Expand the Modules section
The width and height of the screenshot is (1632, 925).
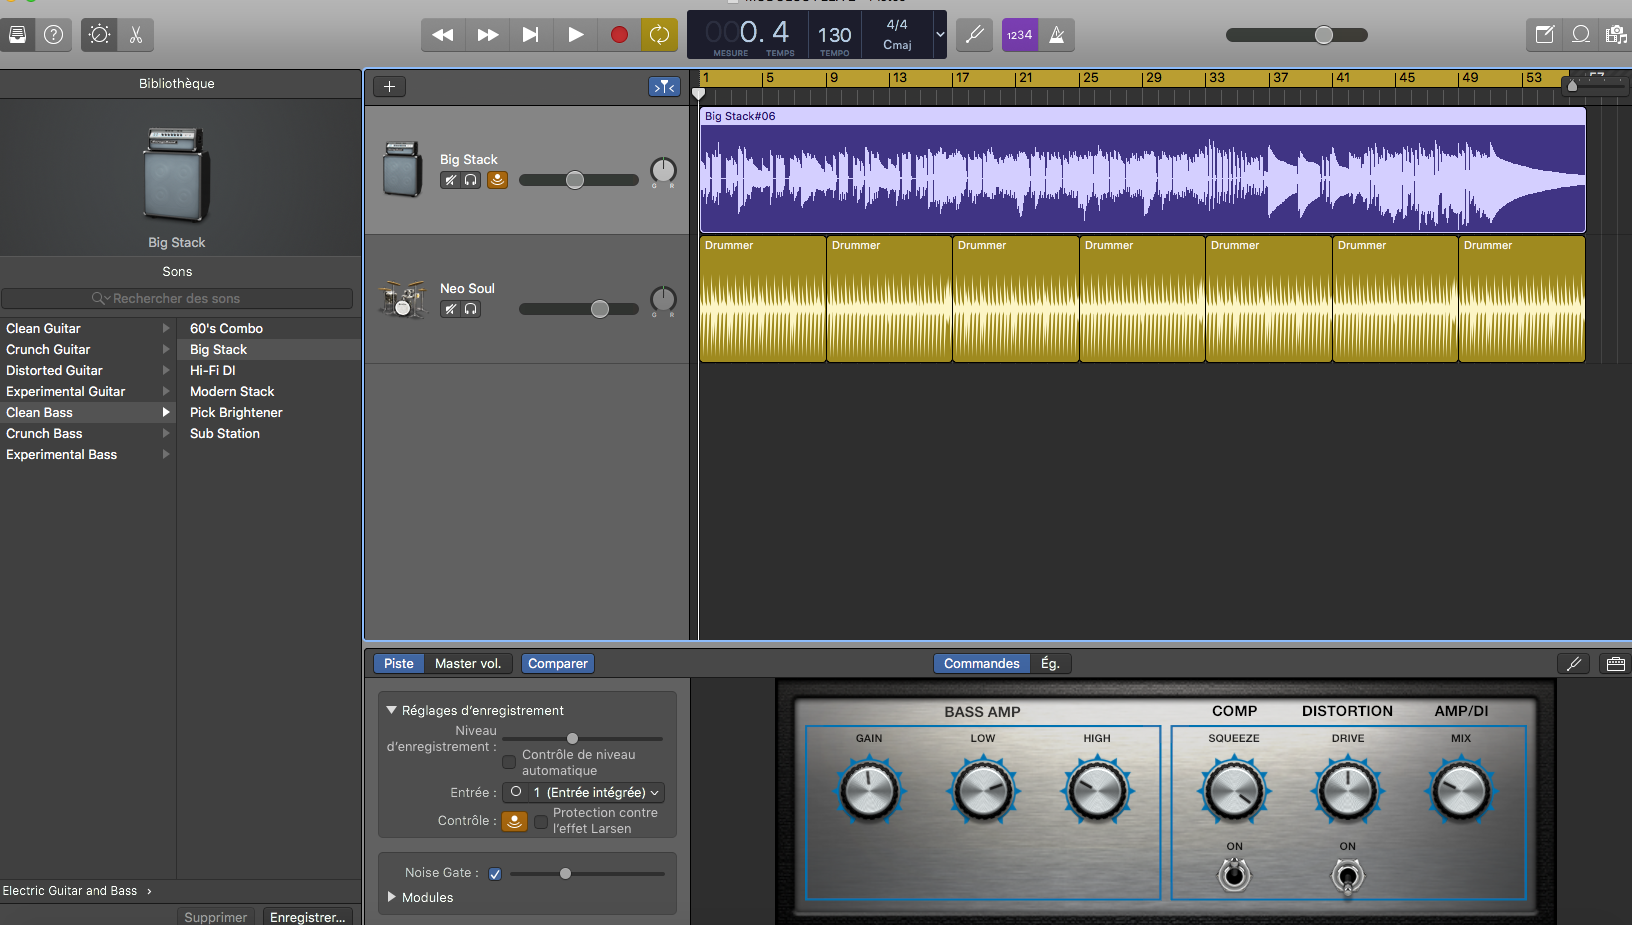pos(393,897)
